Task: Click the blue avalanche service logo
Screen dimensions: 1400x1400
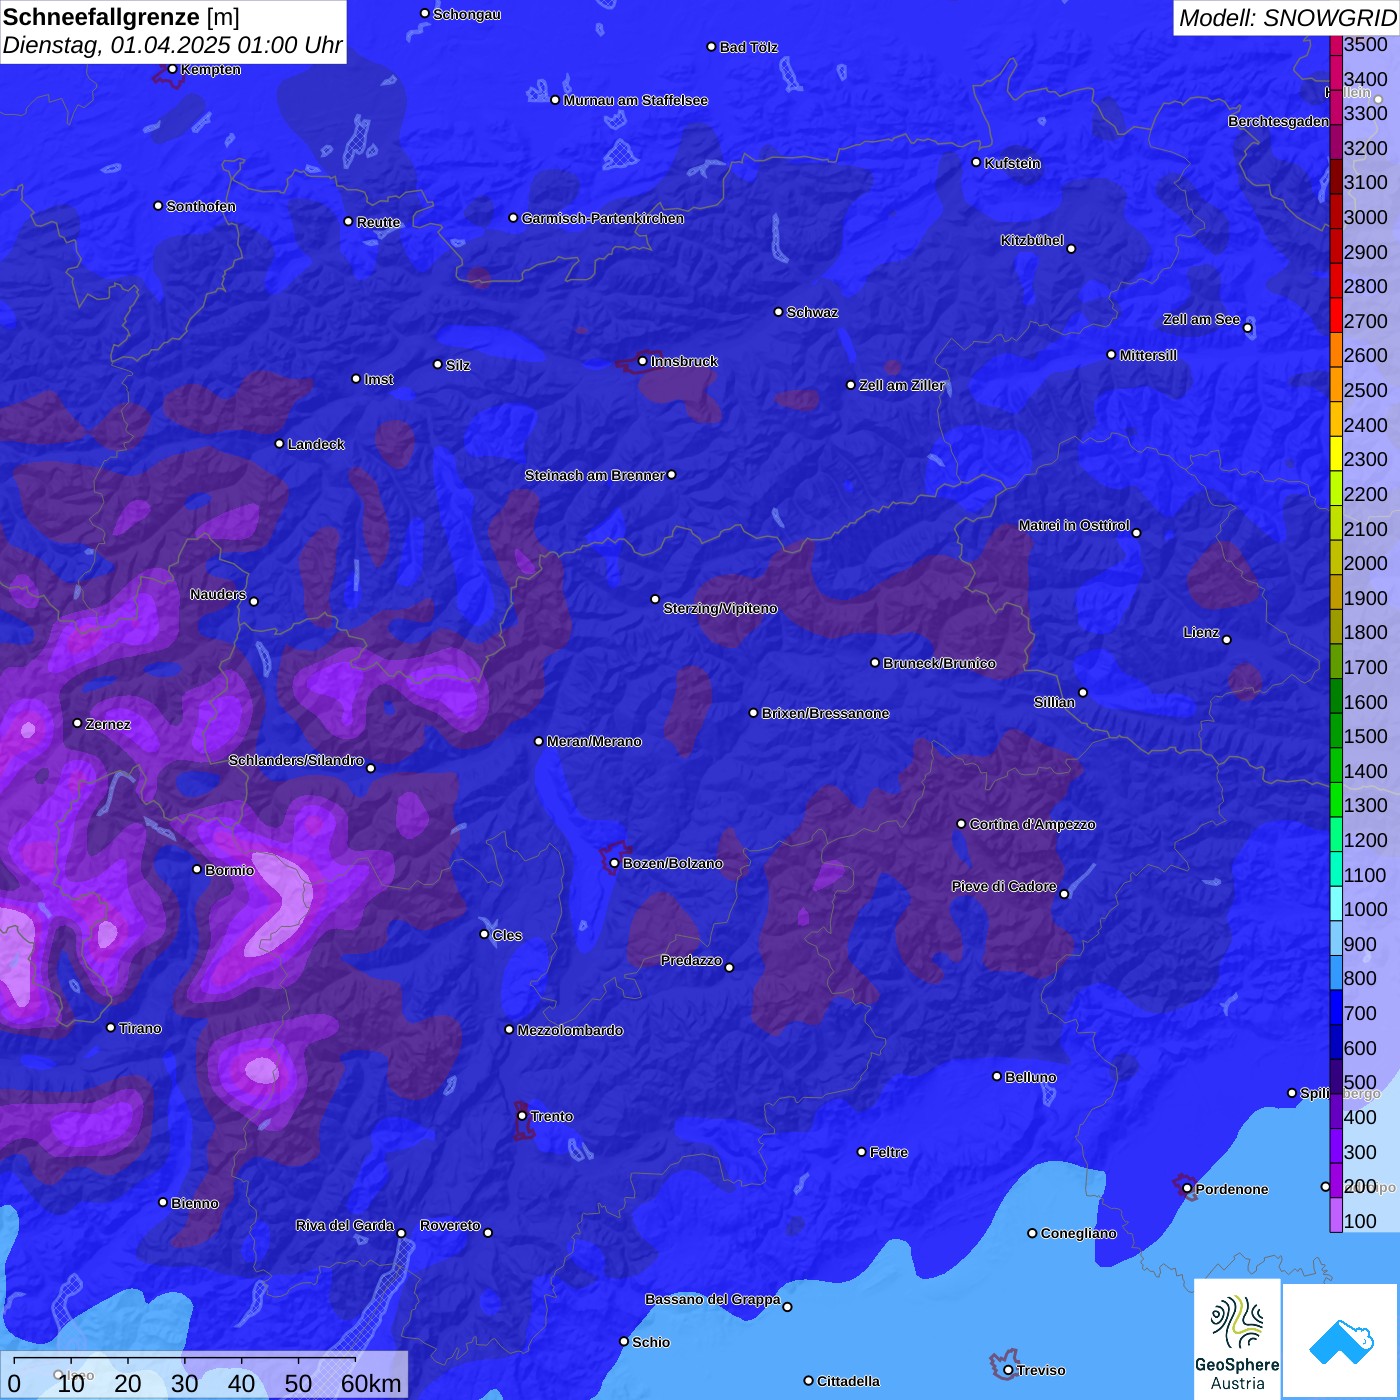Action: (x=1341, y=1341)
